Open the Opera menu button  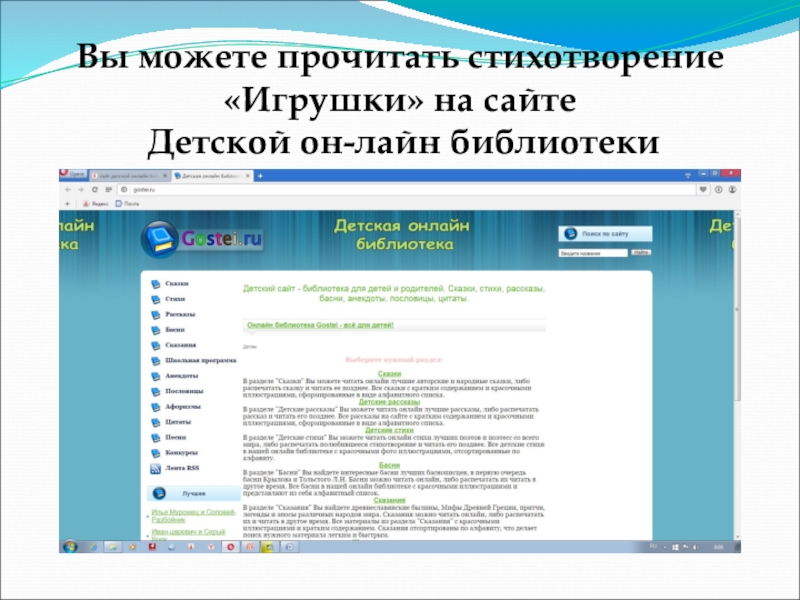pyautogui.click(x=72, y=174)
